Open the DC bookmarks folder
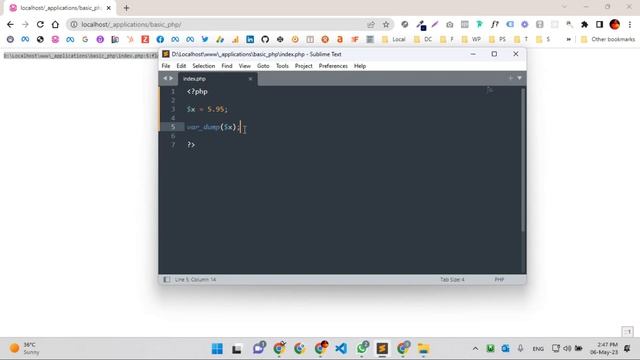640x360 pixels. (x=423, y=39)
